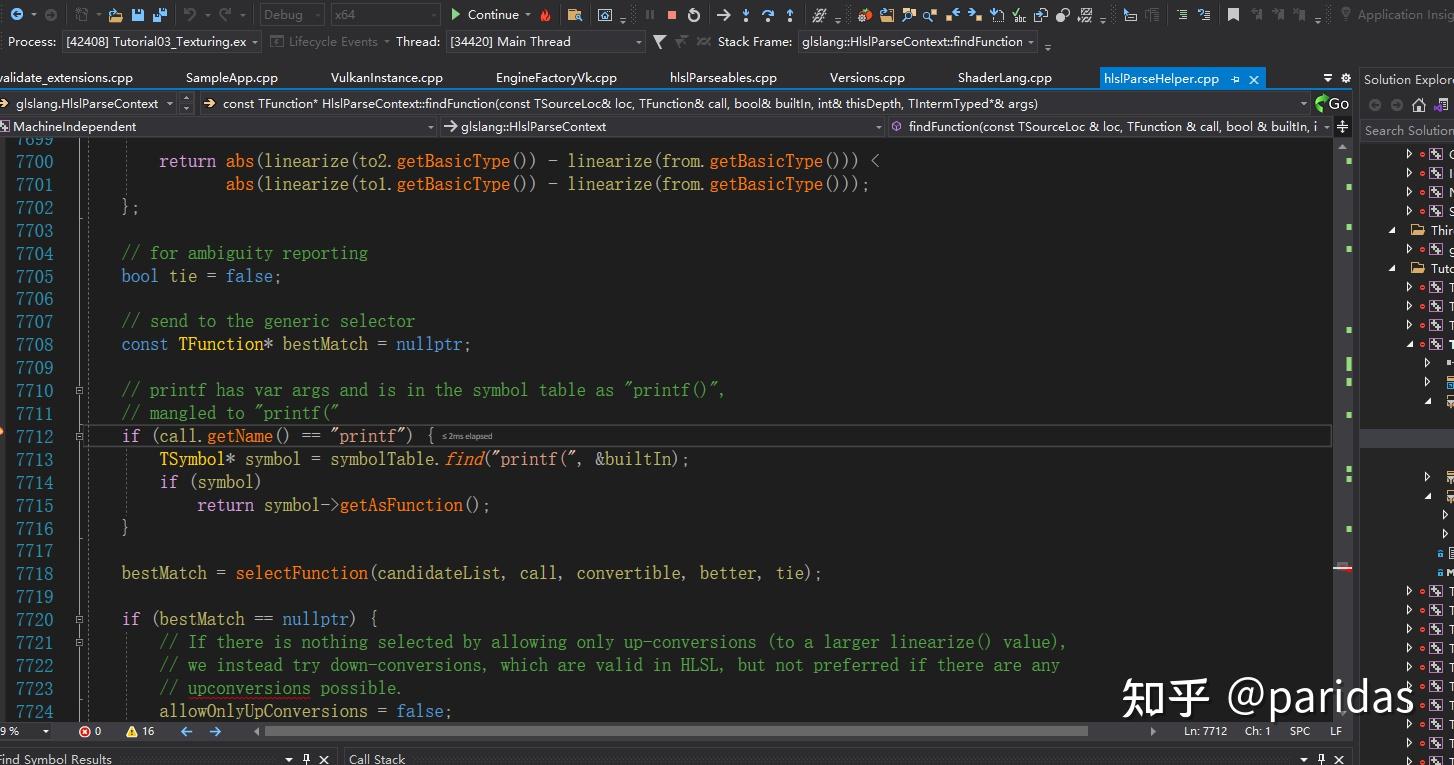Click the Step Over icon
The height and width of the screenshot is (765, 1454).
768,15
